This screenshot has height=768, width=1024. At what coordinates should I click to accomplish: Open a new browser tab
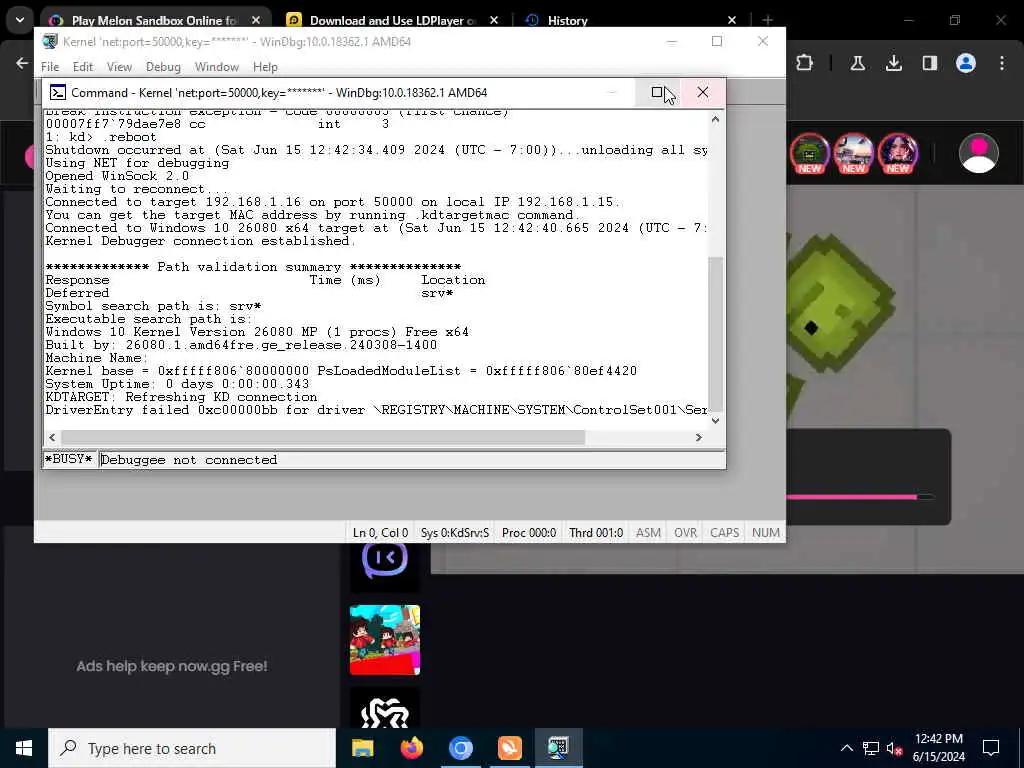(x=767, y=20)
